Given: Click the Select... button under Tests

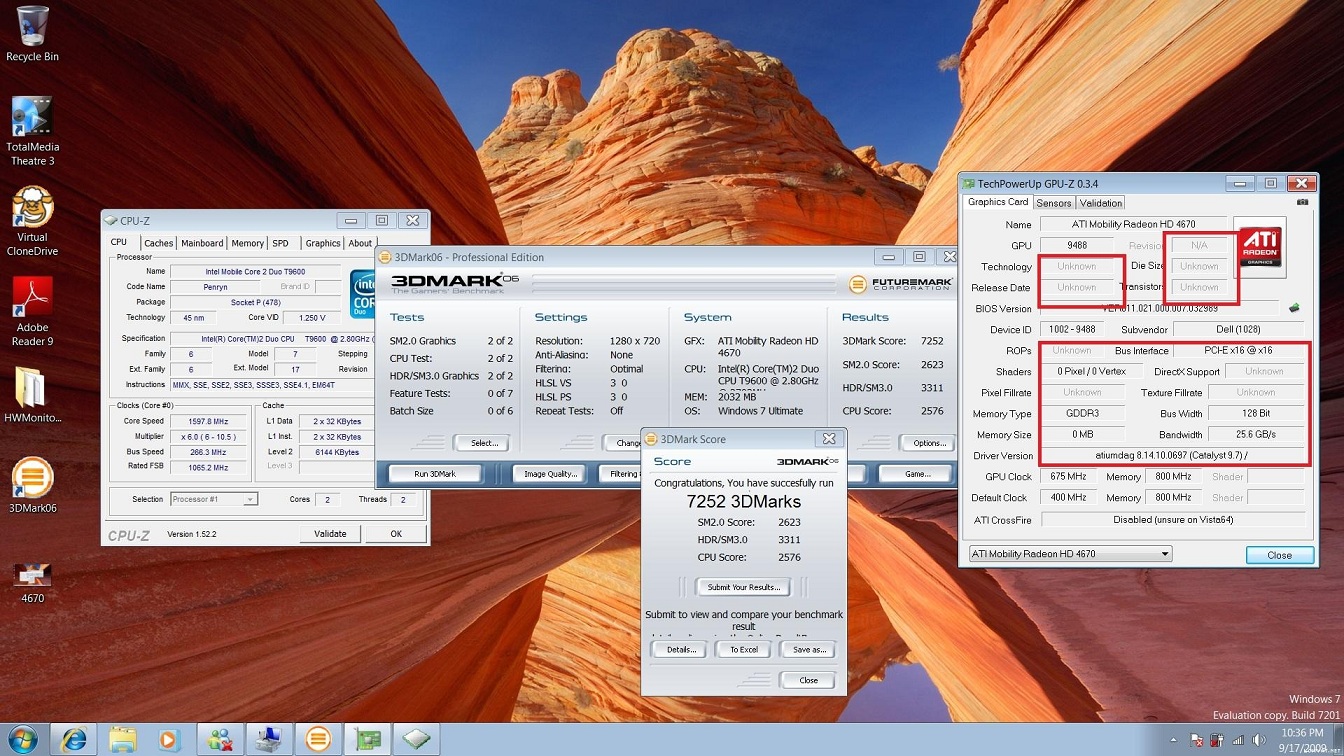Looking at the screenshot, I should tap(484, 443).
